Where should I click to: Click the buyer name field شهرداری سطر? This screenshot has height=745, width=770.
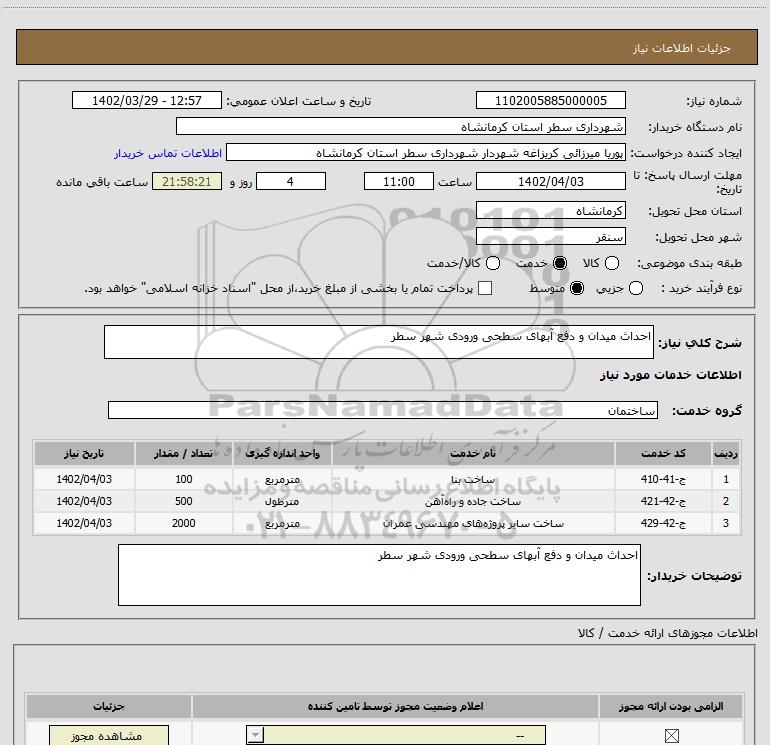pyautogui.click(x=401, y=126)
